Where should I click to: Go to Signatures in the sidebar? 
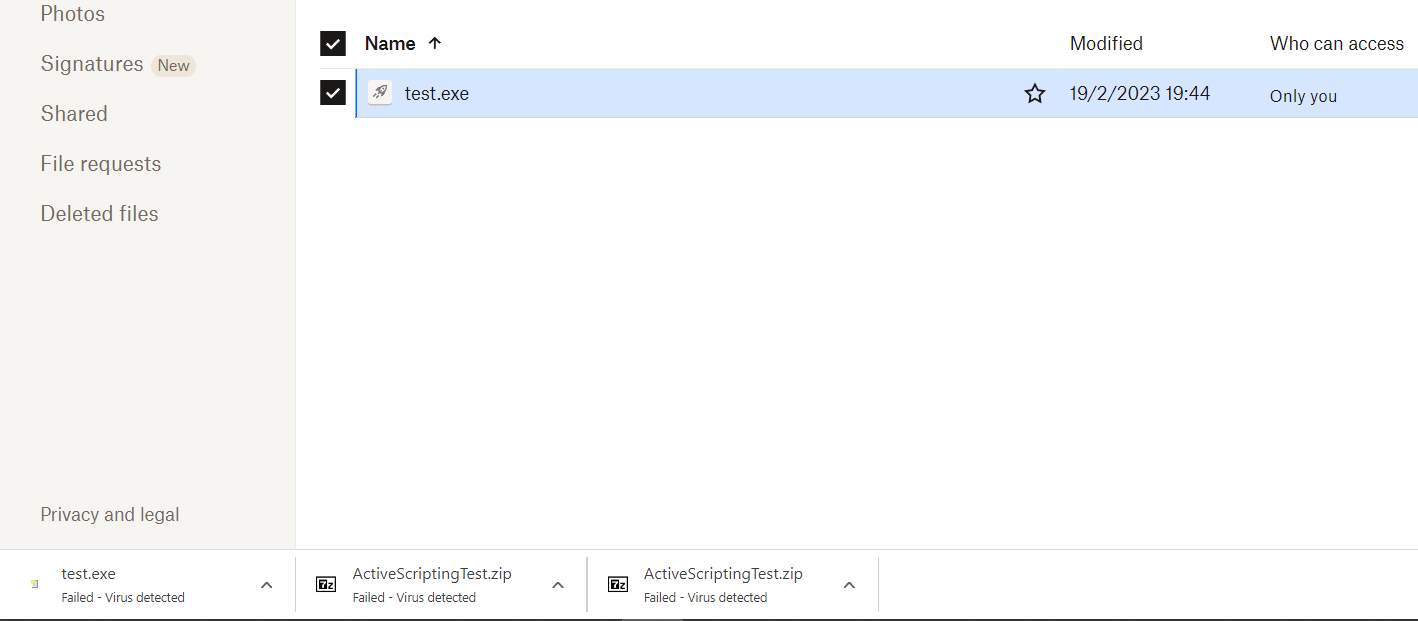(x=92, y=64)
